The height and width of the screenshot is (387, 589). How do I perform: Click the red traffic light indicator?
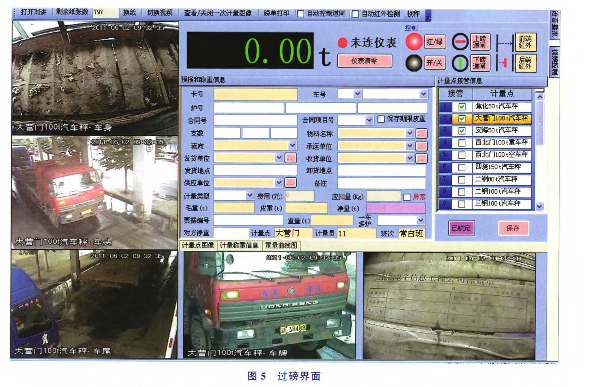point(414,42)
